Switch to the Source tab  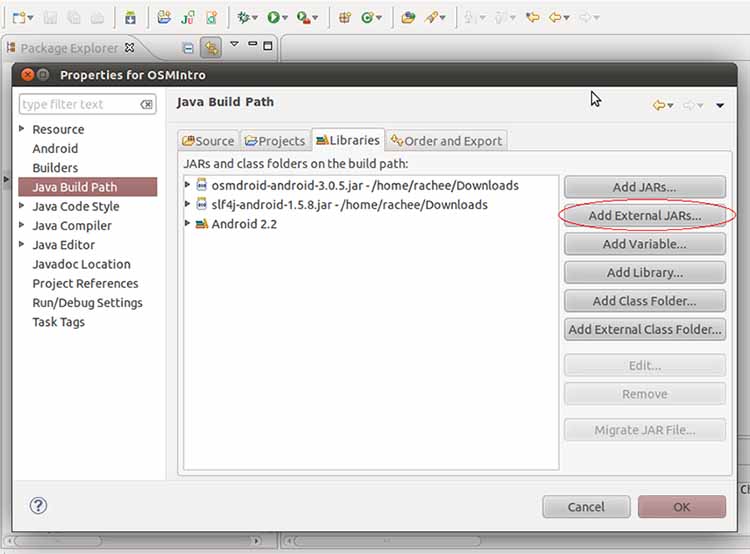208,141
